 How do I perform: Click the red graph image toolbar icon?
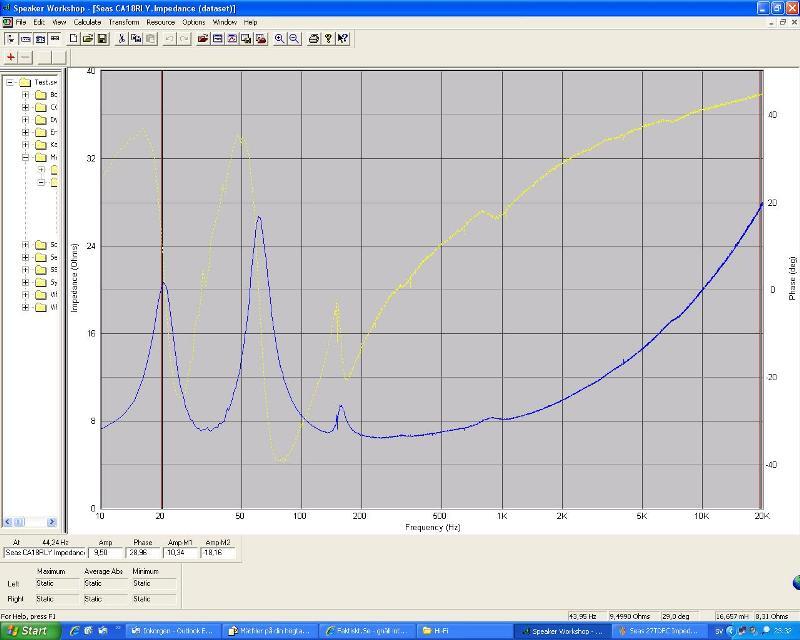pos(261,39)
